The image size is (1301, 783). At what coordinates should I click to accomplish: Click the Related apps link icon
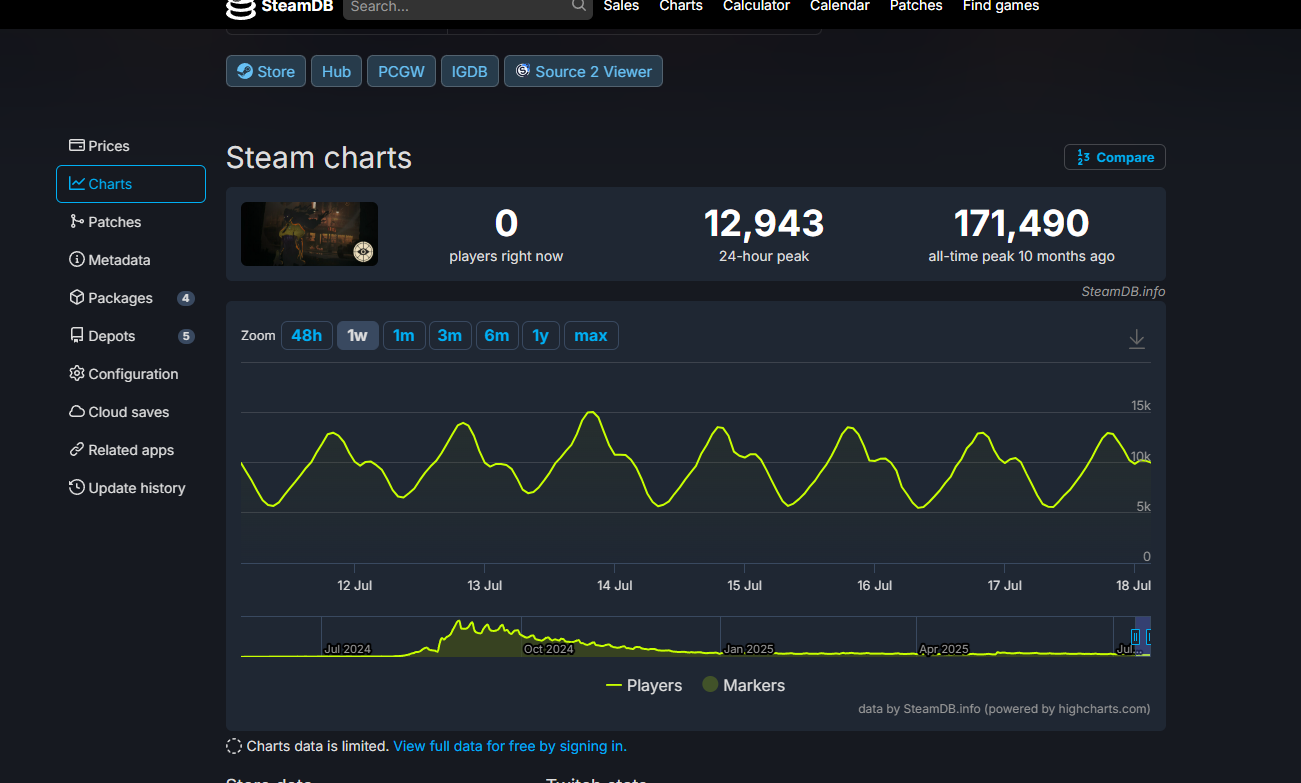point(76,450)
